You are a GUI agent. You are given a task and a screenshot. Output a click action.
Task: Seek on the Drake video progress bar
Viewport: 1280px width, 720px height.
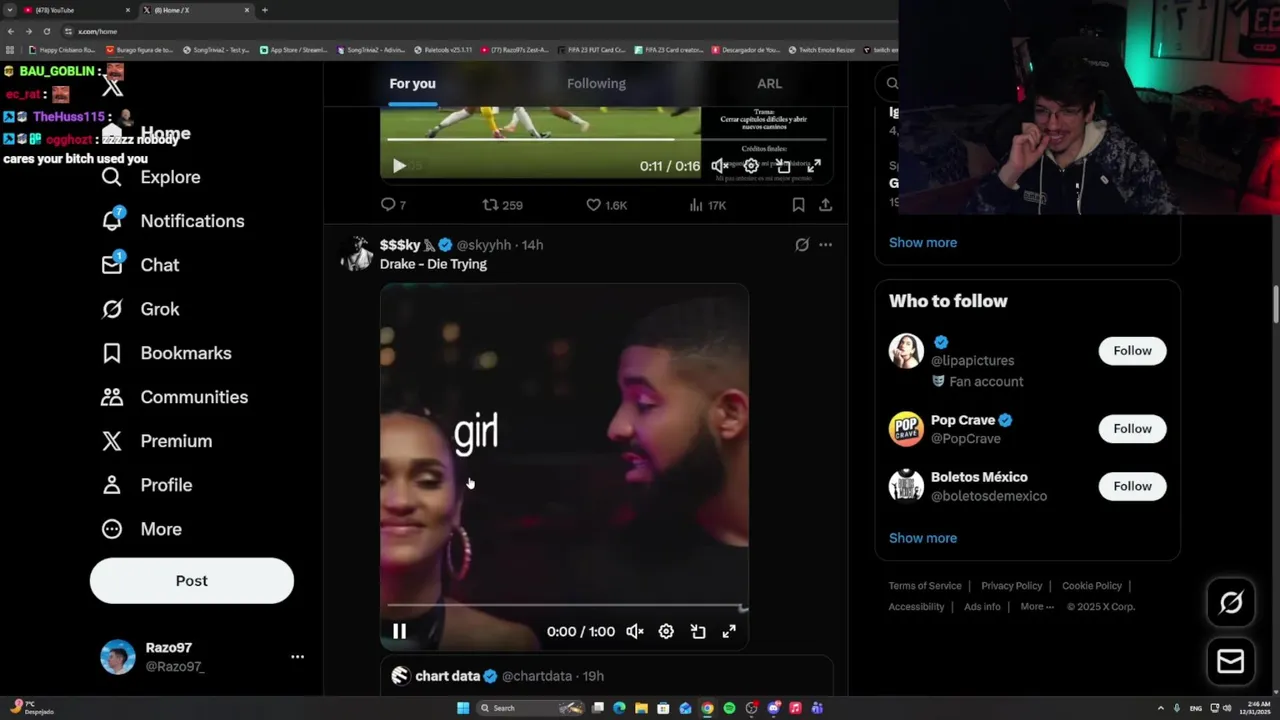coord(564,605)
